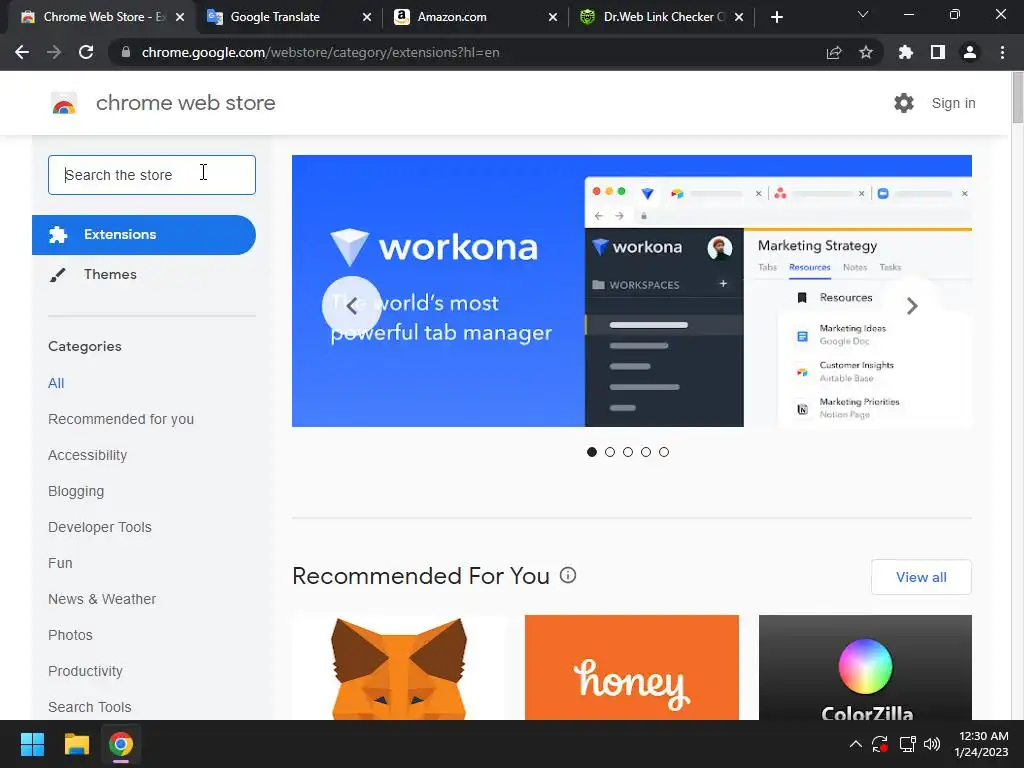The width and height of the screenshot is (1024, 768).
Task: Switch to the Amazon.com tab
Action: (x=473, y=17)
